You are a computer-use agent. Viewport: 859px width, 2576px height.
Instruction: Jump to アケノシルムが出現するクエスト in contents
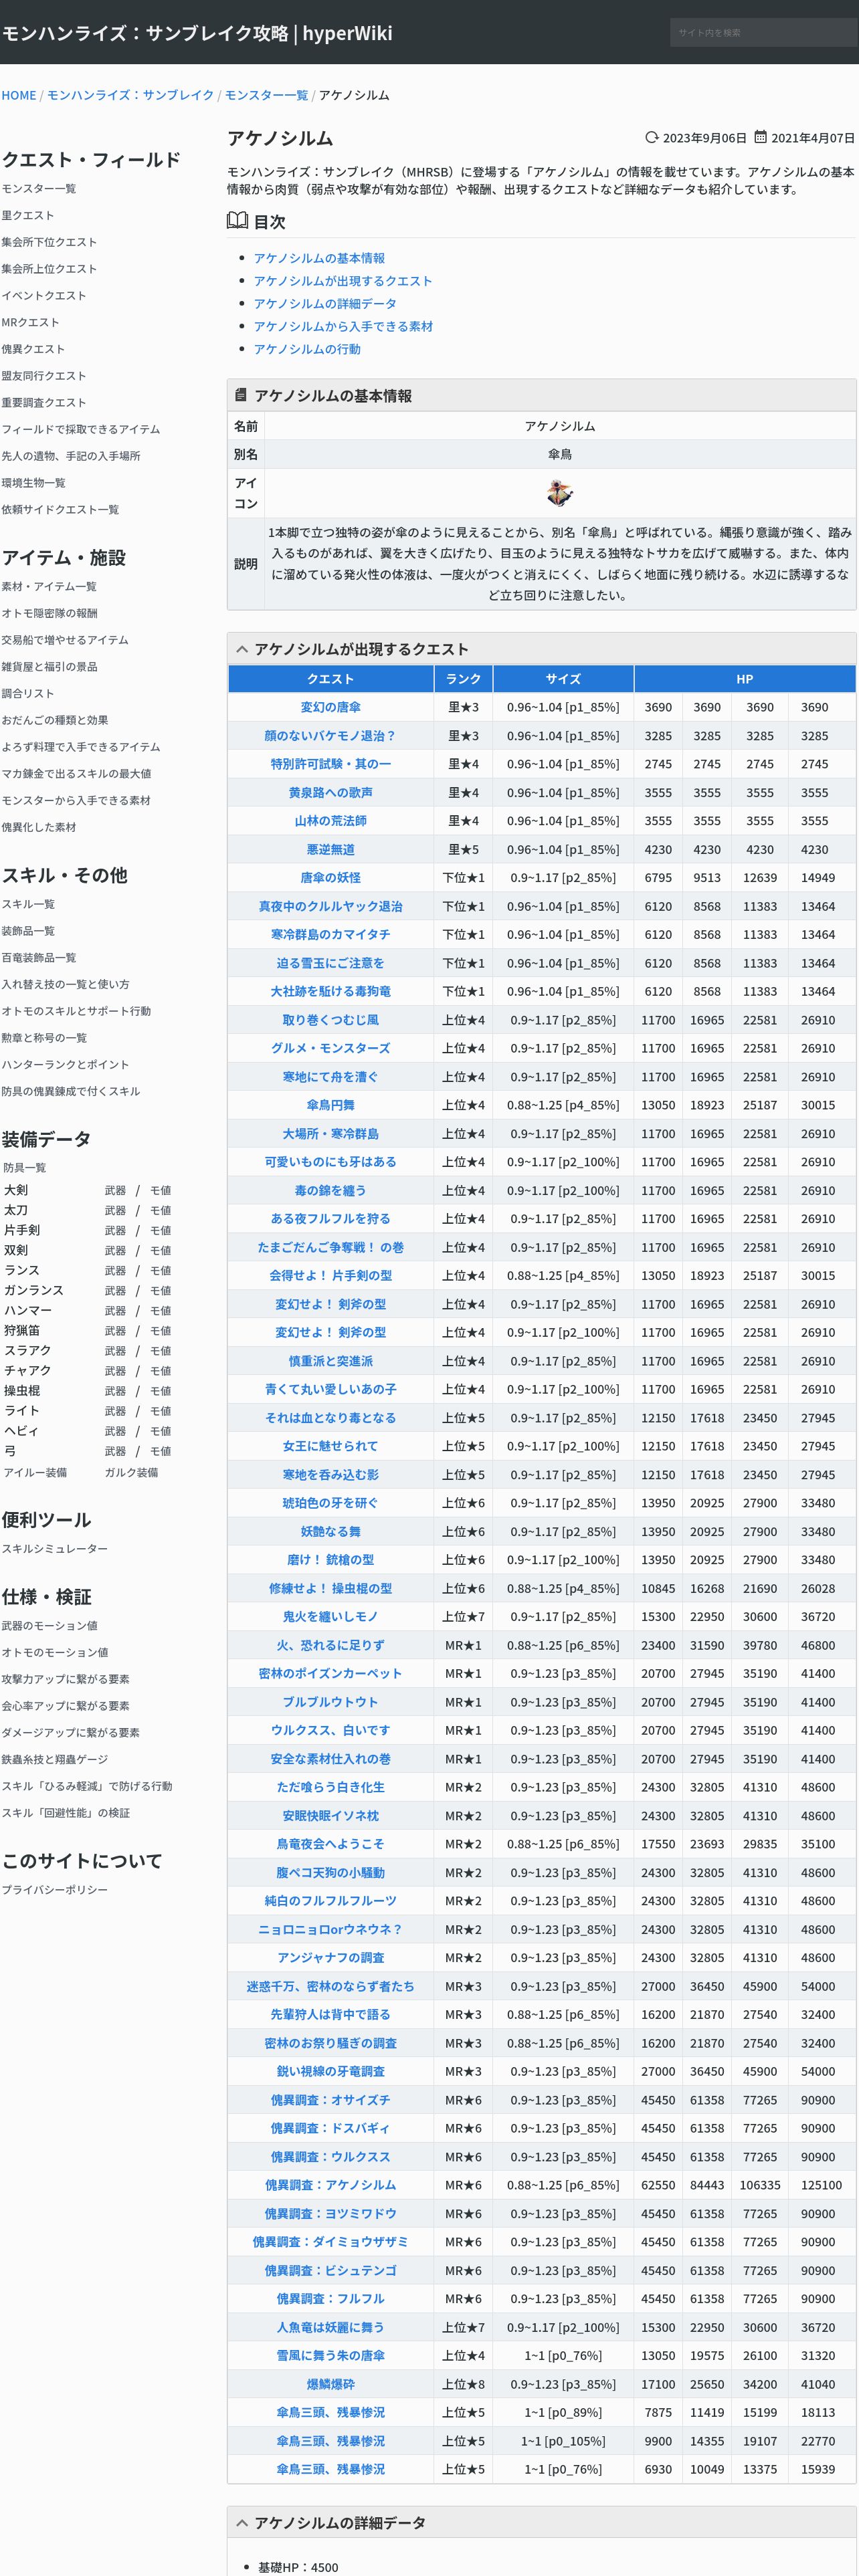(x=343, y=281)
